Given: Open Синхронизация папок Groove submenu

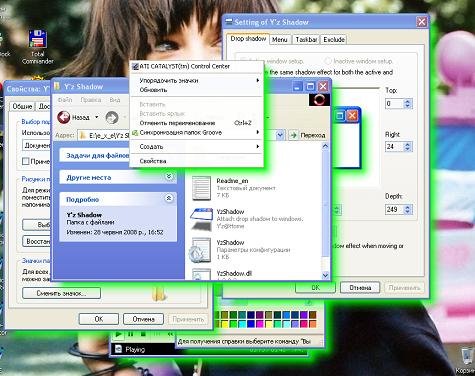Looking at the screenshot, I should pyautogui.click(x=196, y=132).
